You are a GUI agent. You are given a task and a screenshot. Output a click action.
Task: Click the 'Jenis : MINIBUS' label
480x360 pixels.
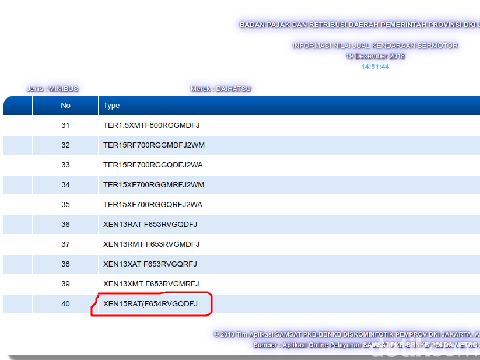(x=53, y=89)
